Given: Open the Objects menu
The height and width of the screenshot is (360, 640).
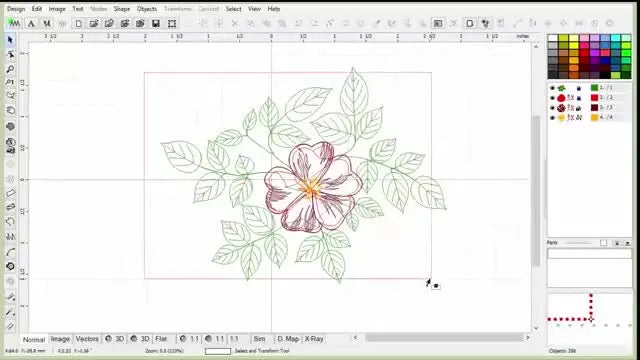Looking at the screenshot, I should [x=147, y=9].
